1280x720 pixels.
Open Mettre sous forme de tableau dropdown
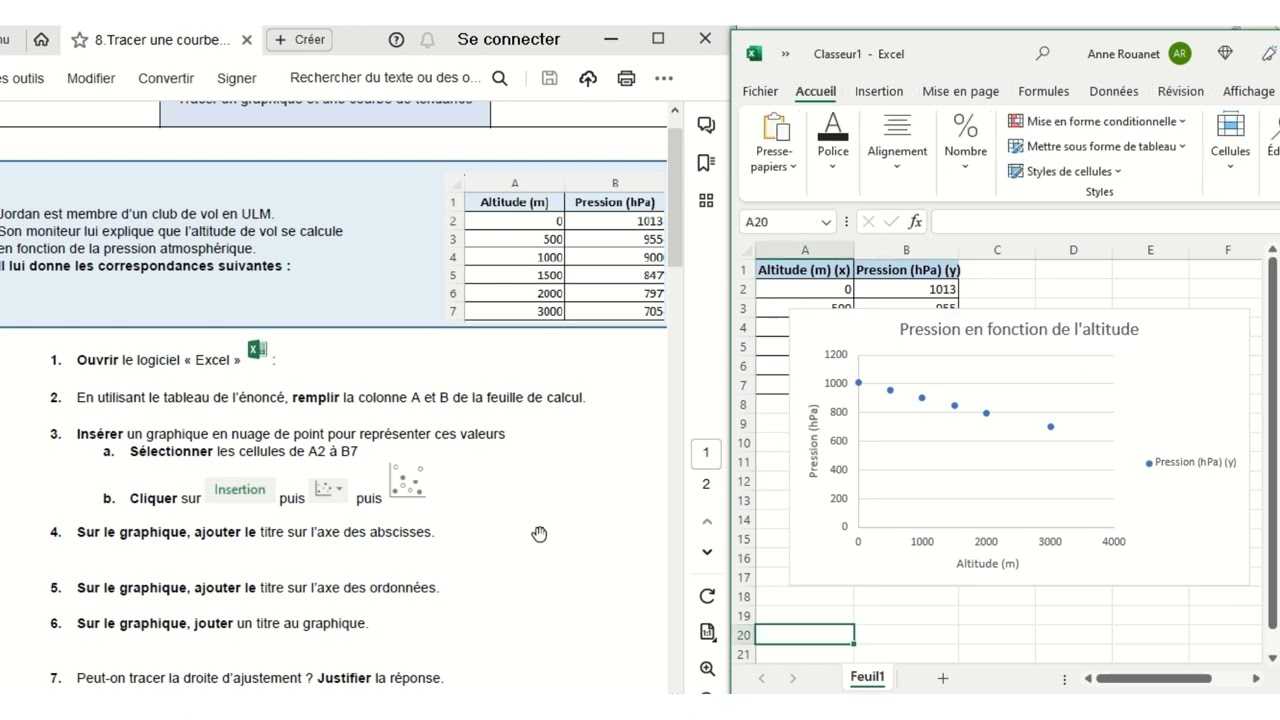click(x=1097, y=146)
